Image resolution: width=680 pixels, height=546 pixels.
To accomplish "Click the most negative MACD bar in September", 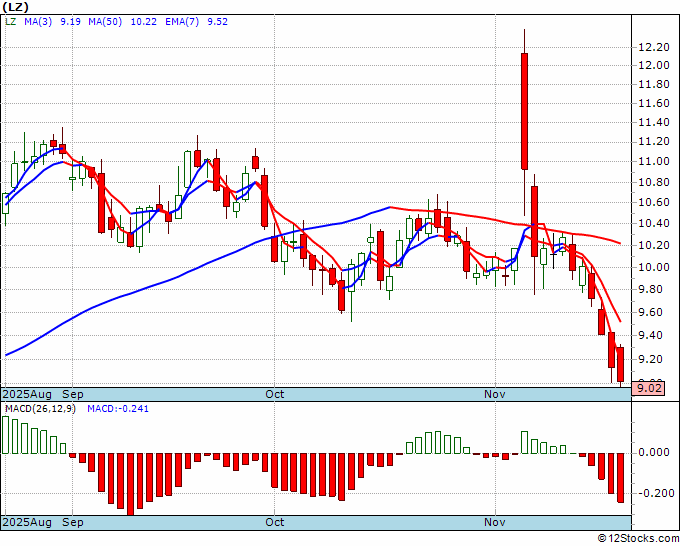I will (130, 484).
